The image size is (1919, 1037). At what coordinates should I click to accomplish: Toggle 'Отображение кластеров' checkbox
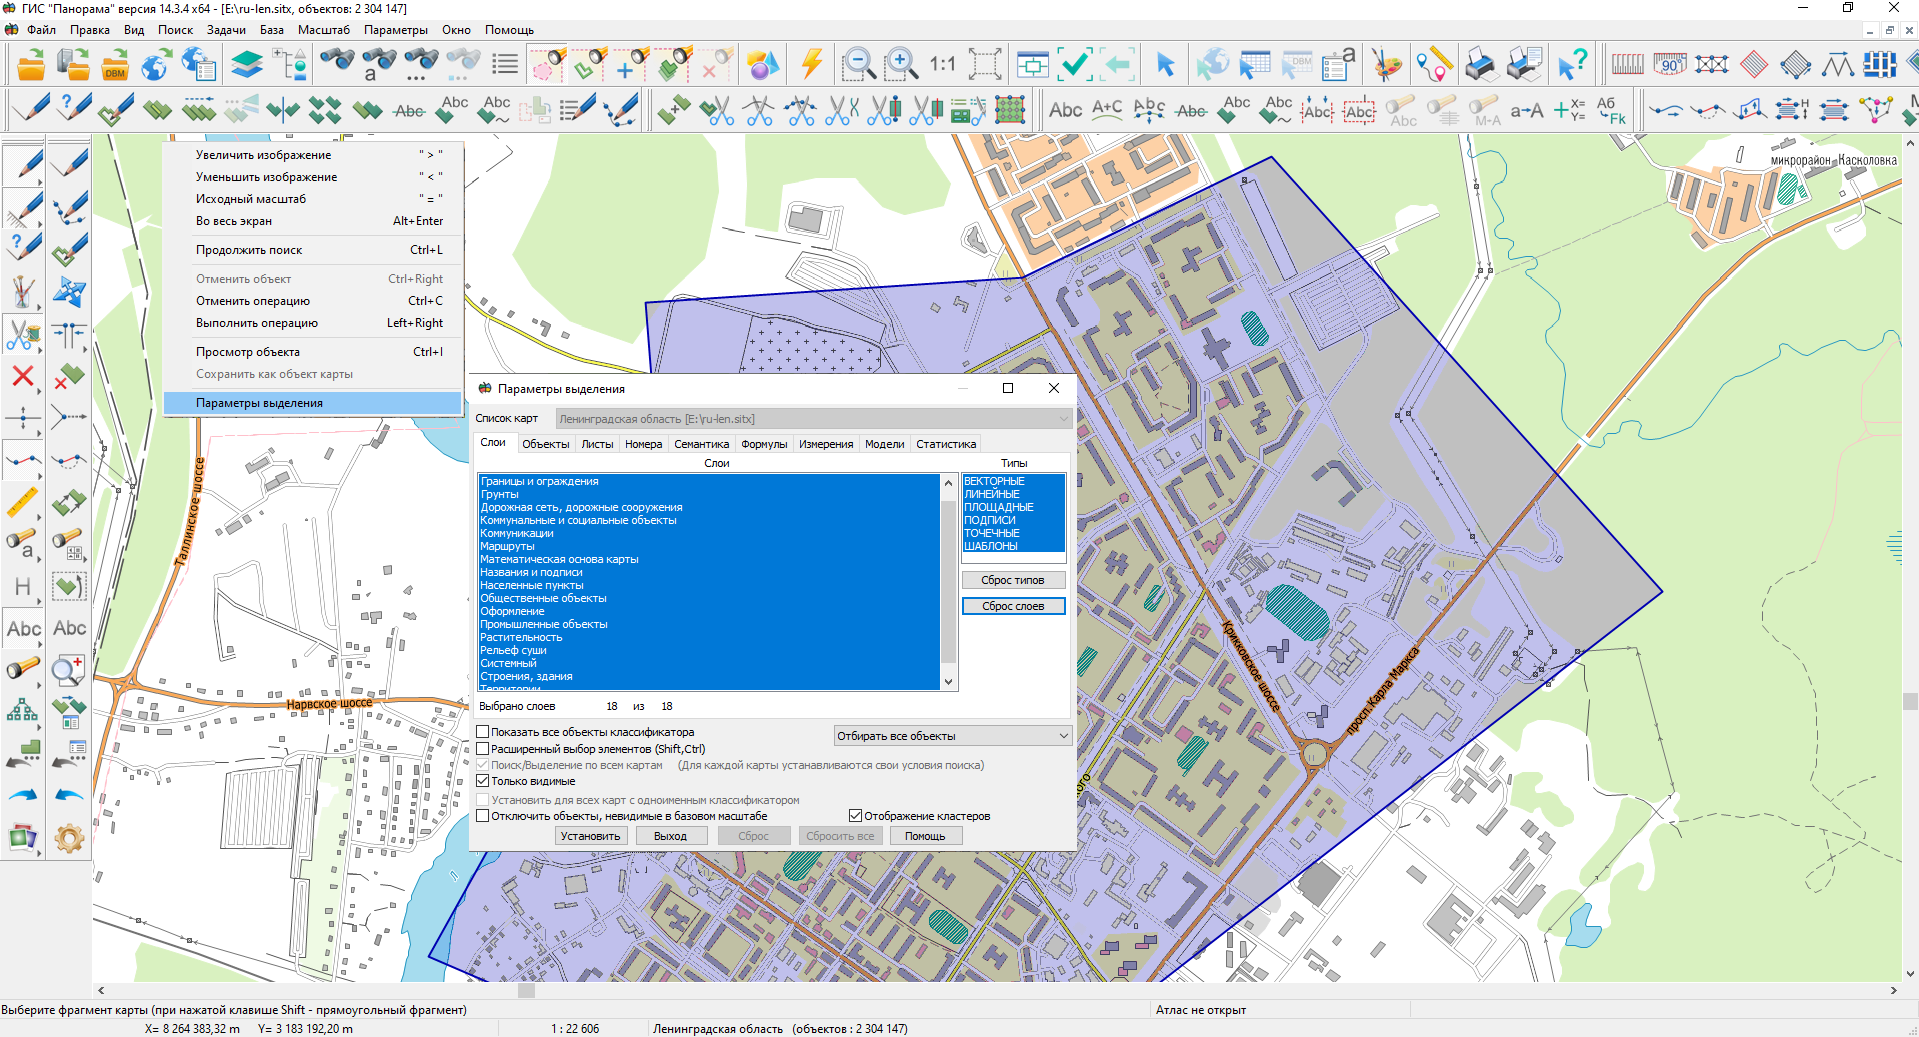point(855,816)
